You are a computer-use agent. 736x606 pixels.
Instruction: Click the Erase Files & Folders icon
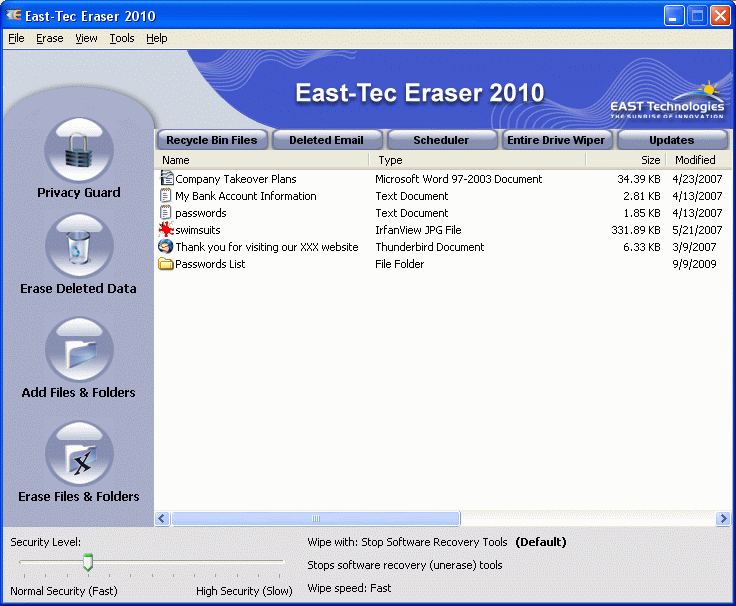[x=79, y=454]
